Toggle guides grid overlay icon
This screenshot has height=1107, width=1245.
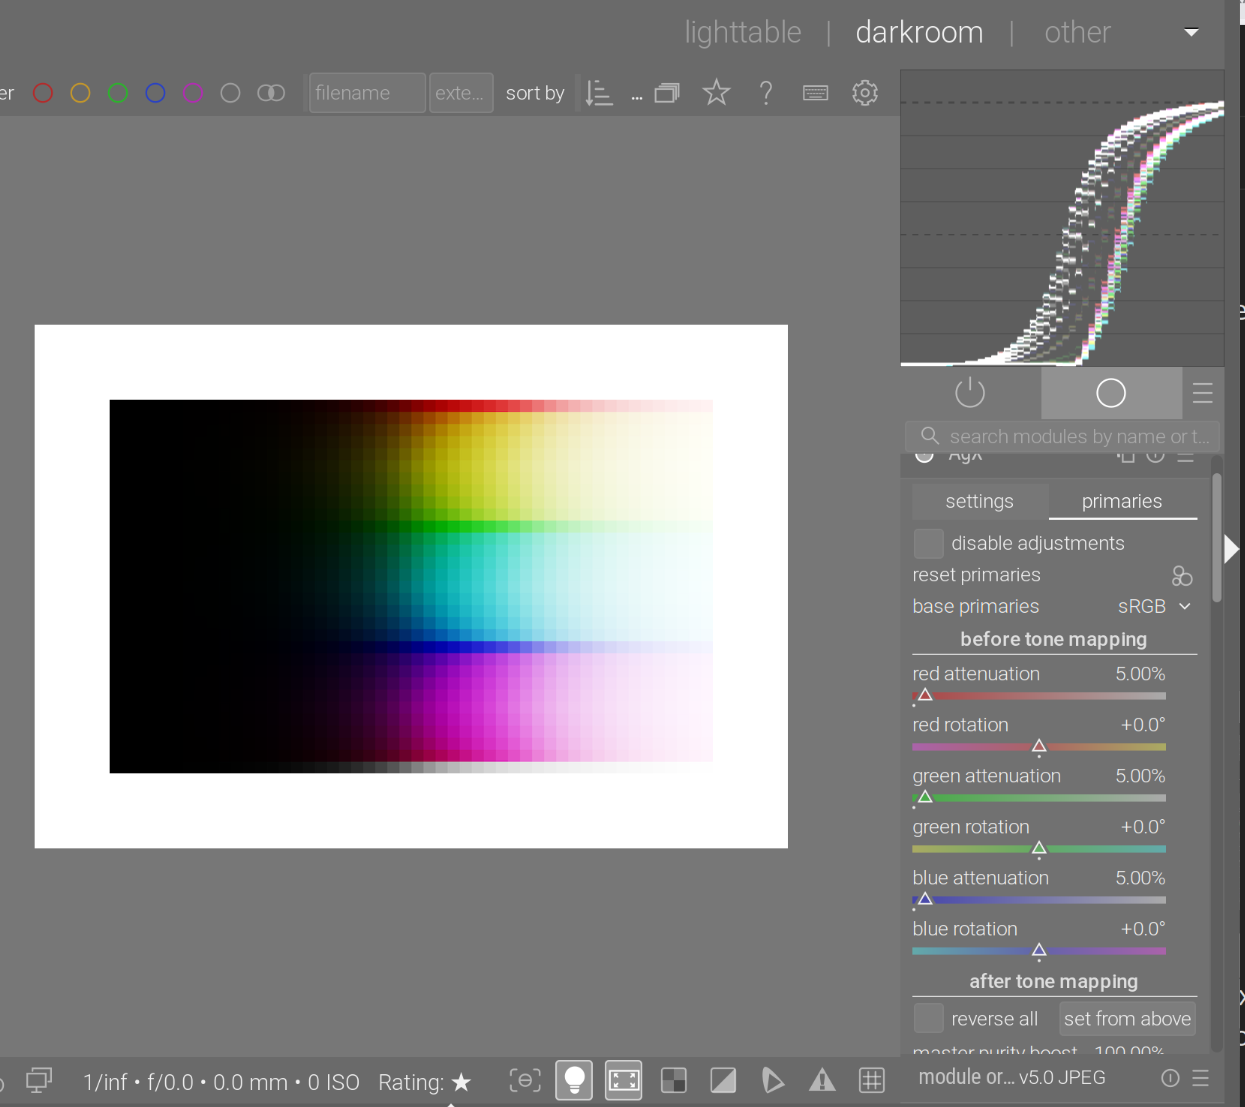872,1080
